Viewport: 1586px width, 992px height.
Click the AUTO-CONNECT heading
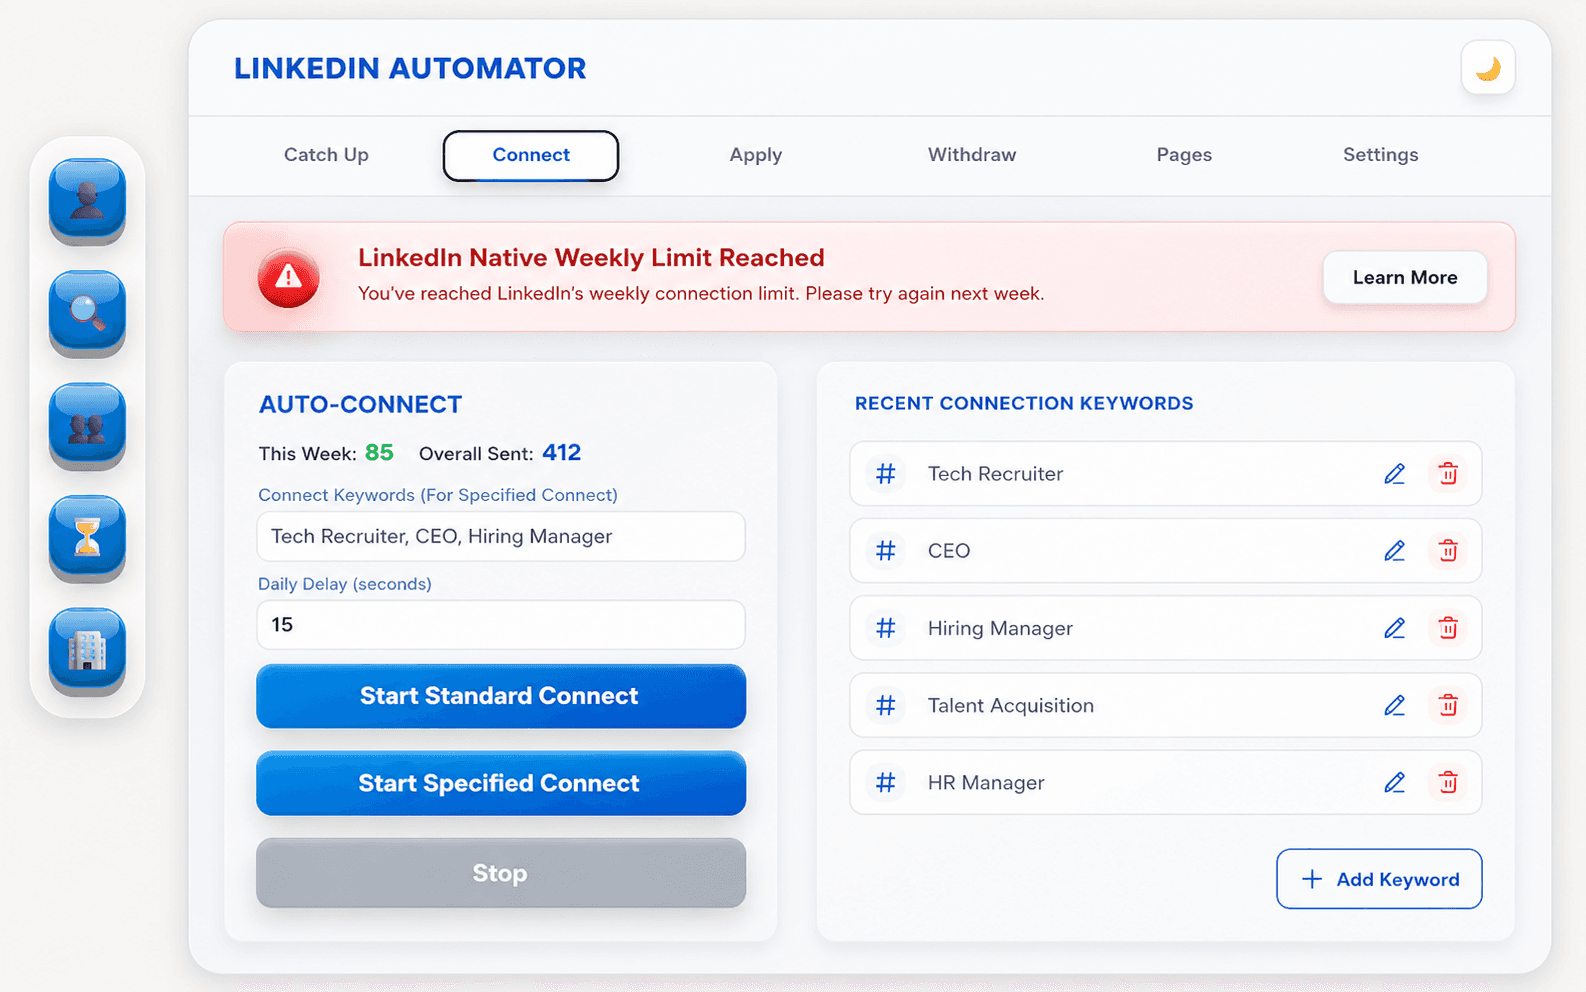pos(361,405)
